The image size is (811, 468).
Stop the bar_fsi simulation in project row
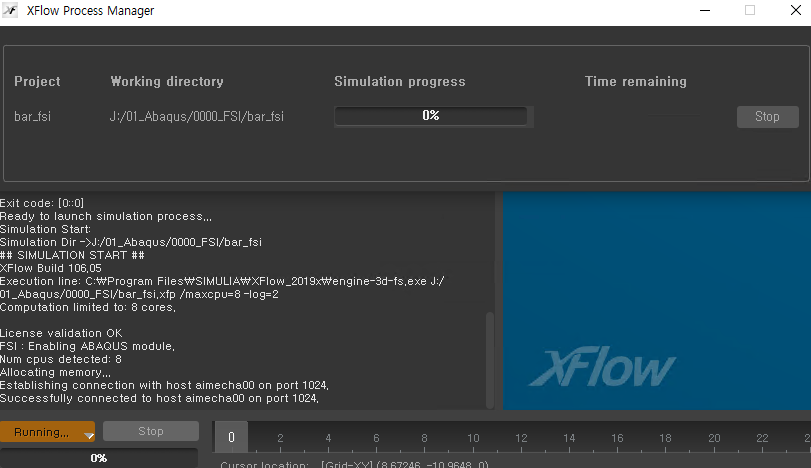coord(768,117)
